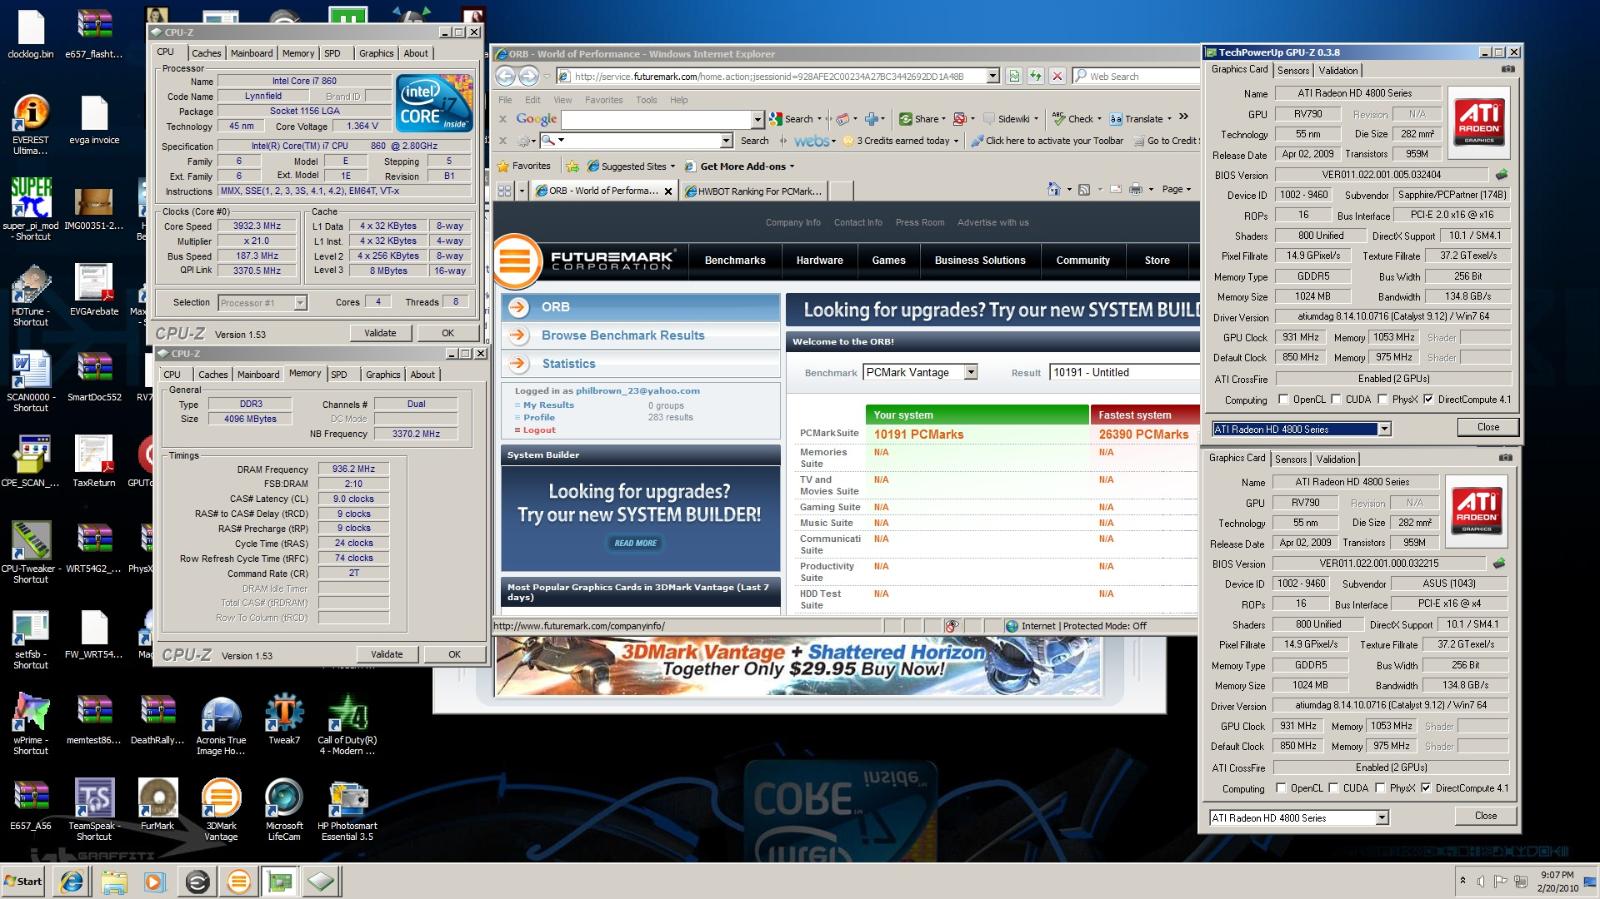The width and height of the screenshot is (1600, 899).
Task: Open Sensors tab in top GPU-Z
Action: (x=1293, y=70)
